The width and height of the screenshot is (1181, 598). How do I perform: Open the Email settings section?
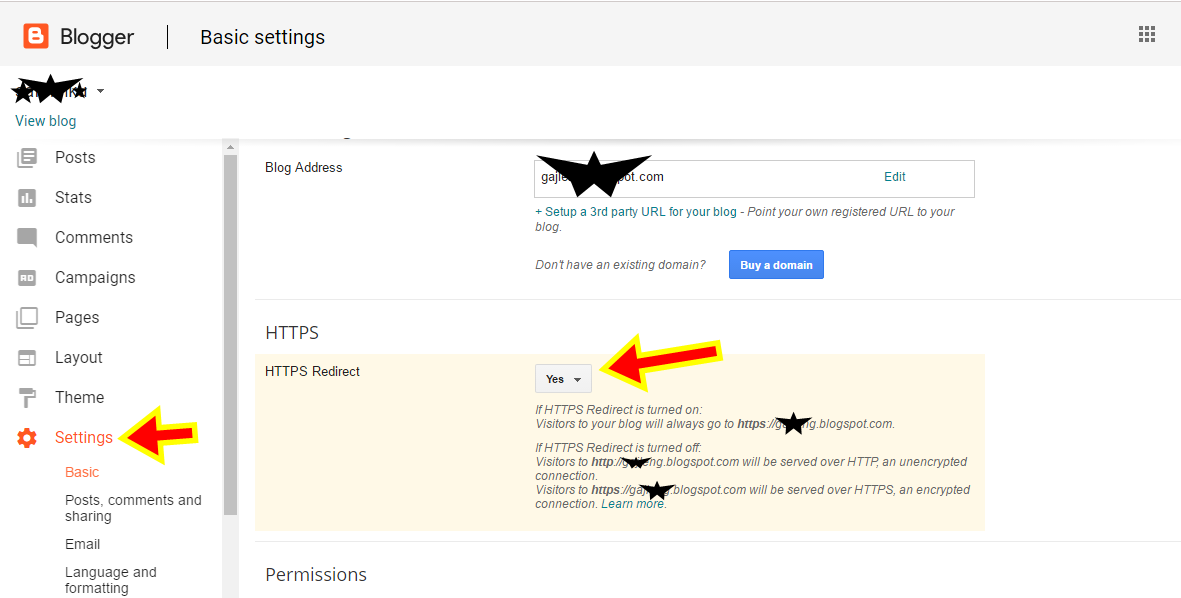pyautogui.click(x=82, y=544)
